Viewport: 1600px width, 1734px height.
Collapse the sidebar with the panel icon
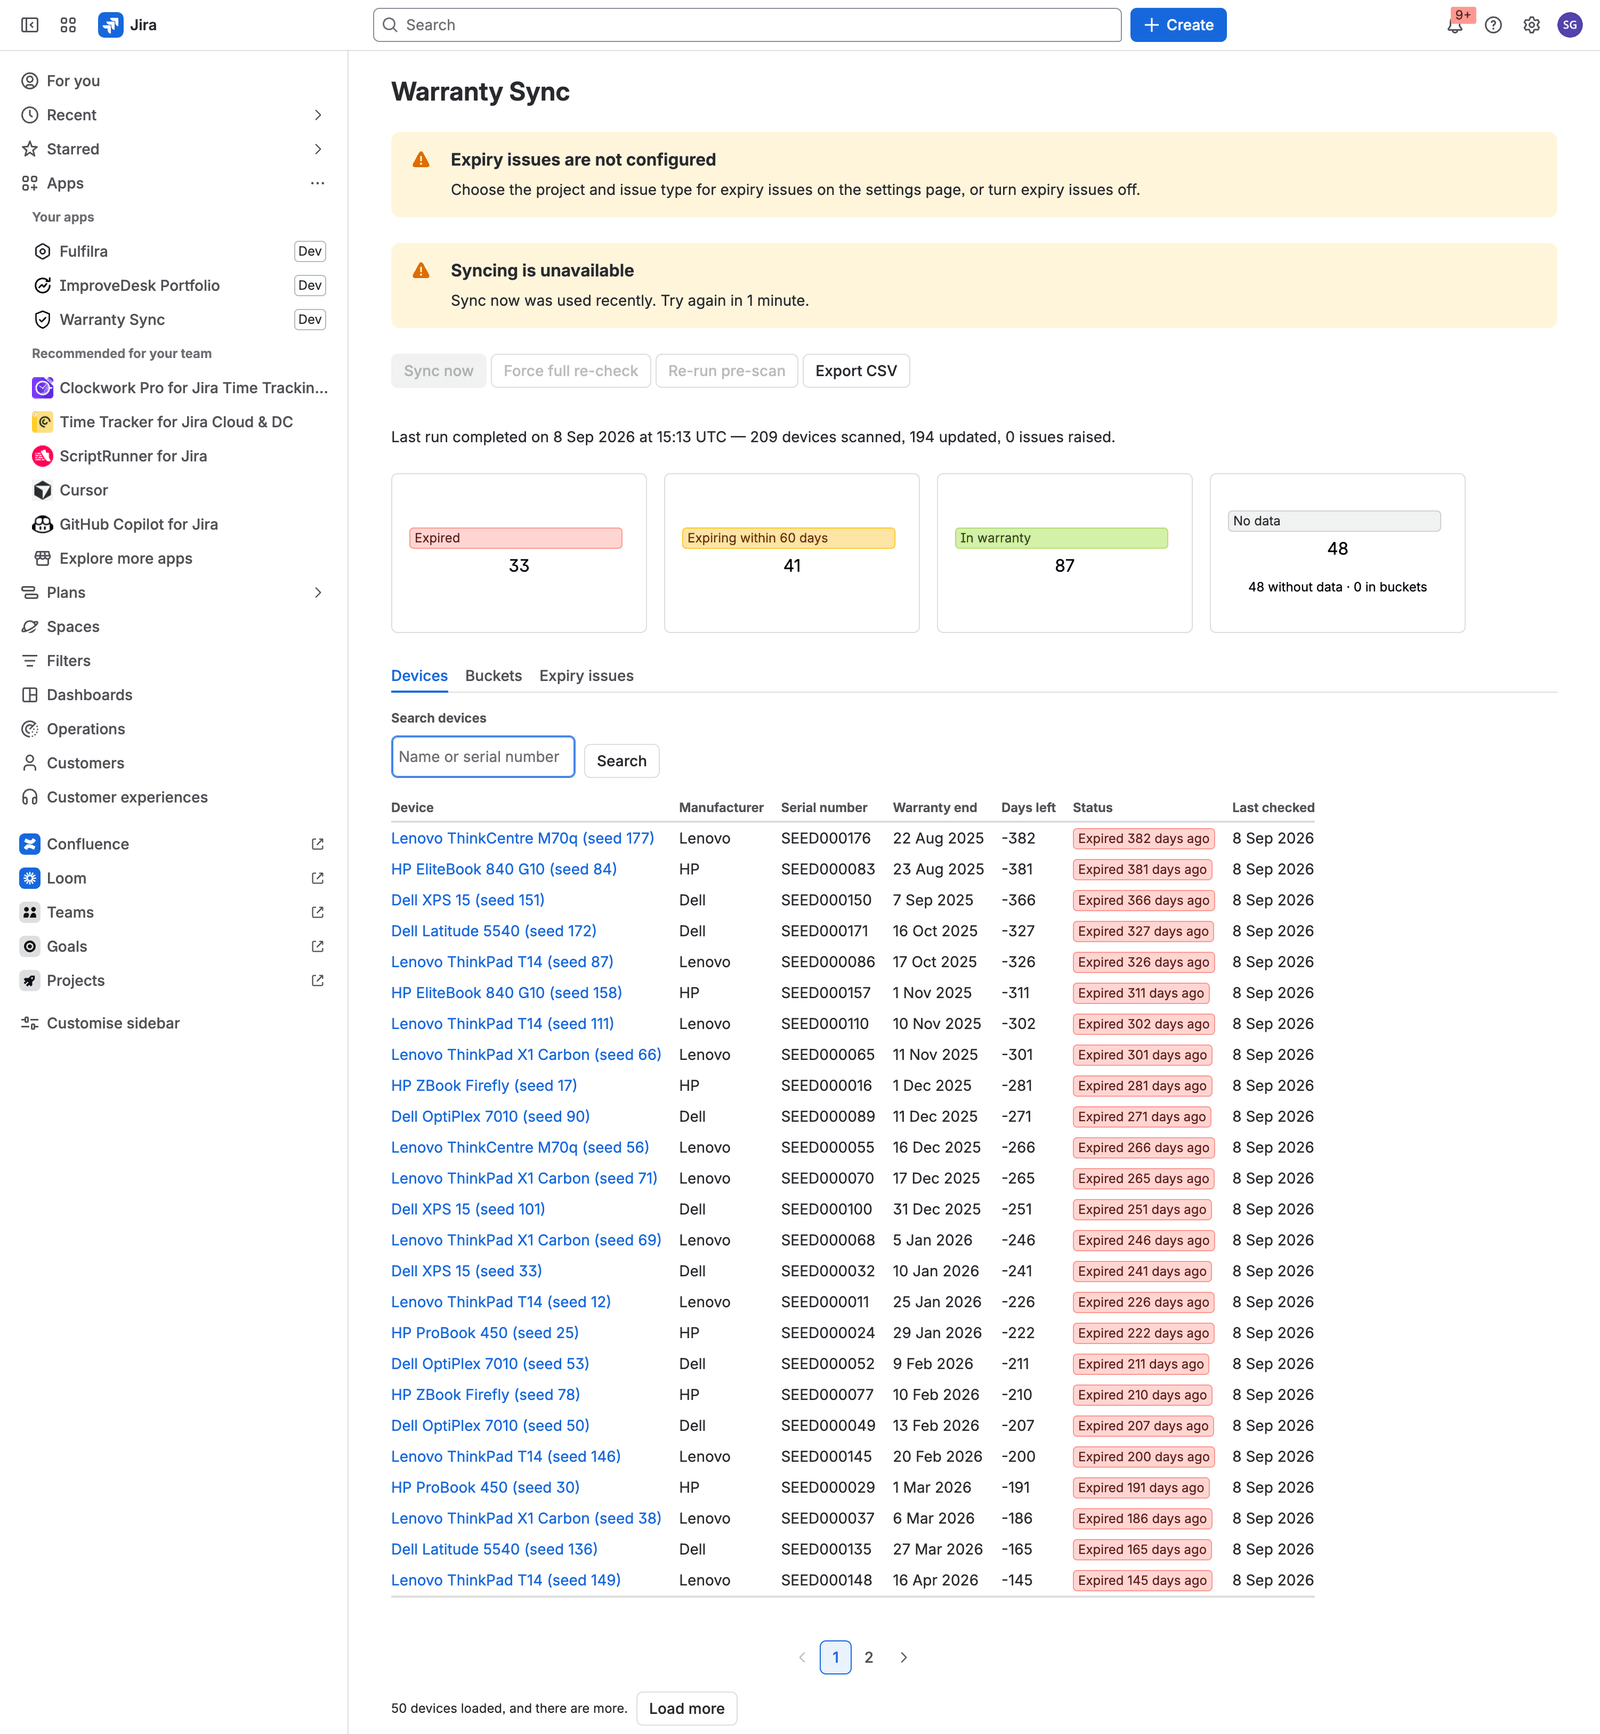30,25
